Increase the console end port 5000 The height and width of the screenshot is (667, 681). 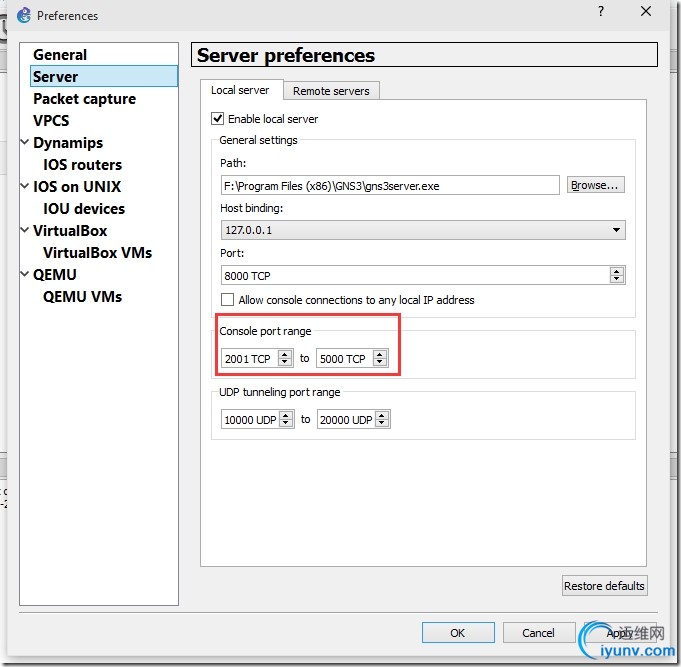pyautogui.click(x=380, y=354)
